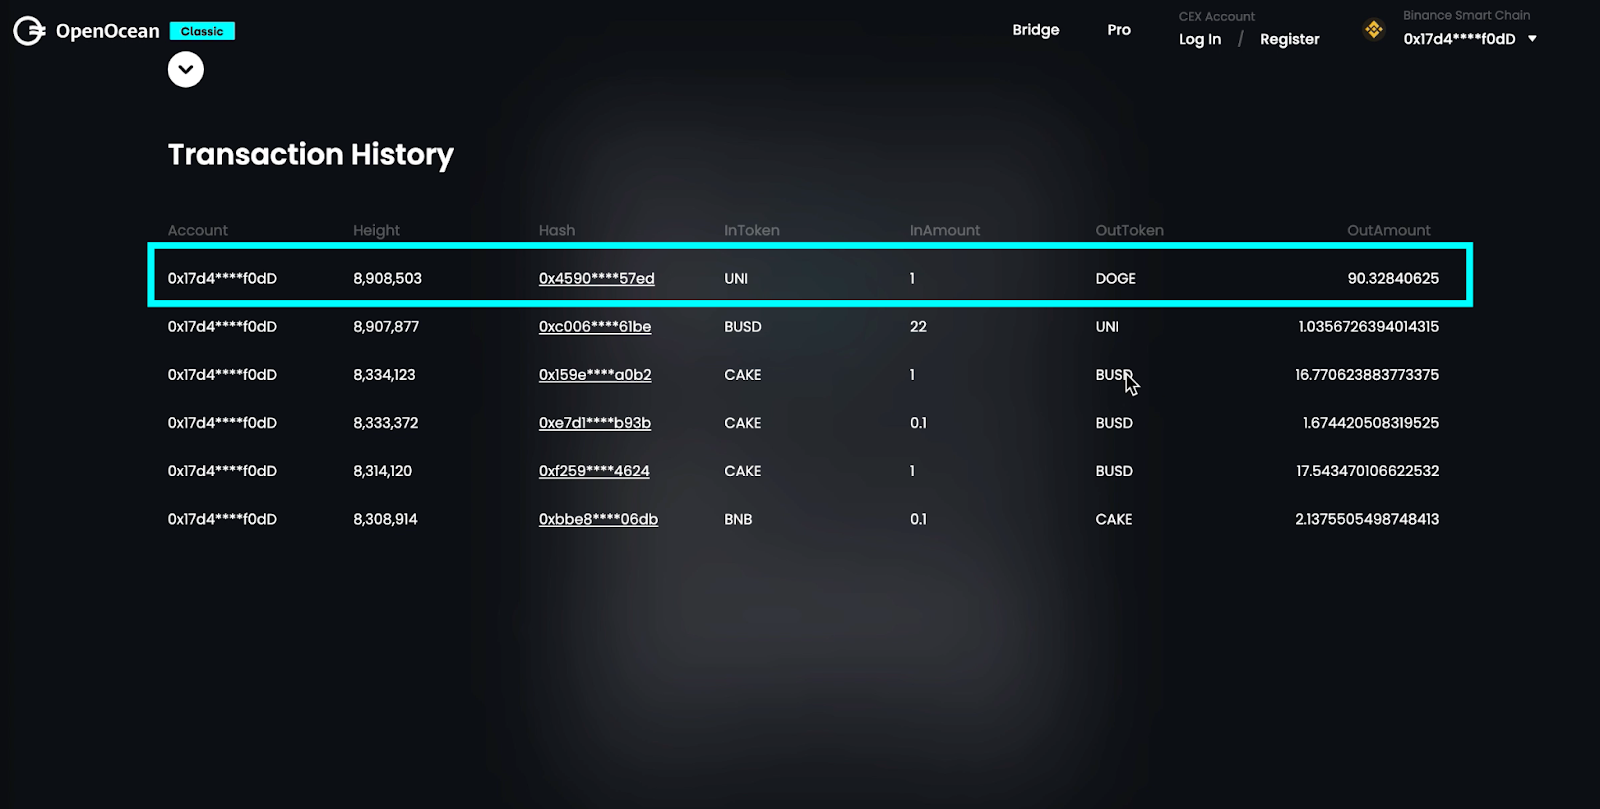Click height value 8,333,372
1600x809 pixels.
pyautogui.click(x=386, y=422)
